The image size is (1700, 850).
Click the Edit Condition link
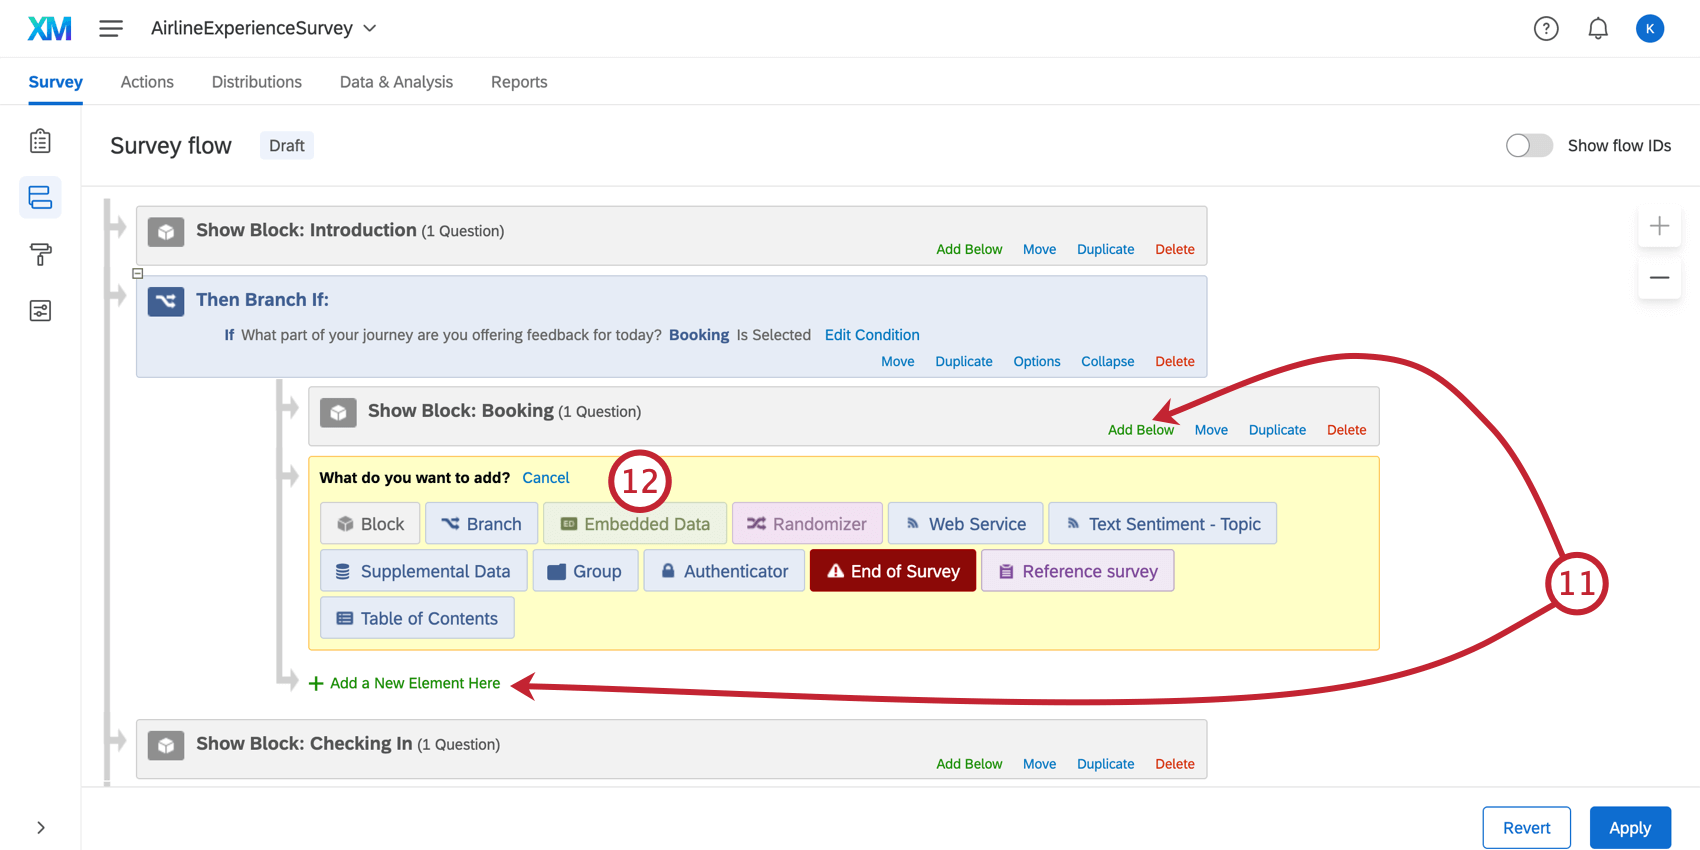872,335
